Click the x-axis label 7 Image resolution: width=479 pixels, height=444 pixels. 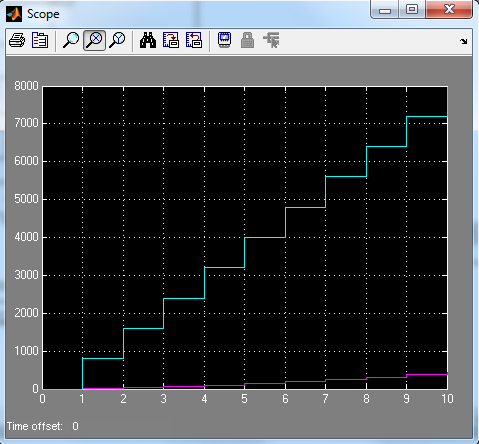point(325,399)
